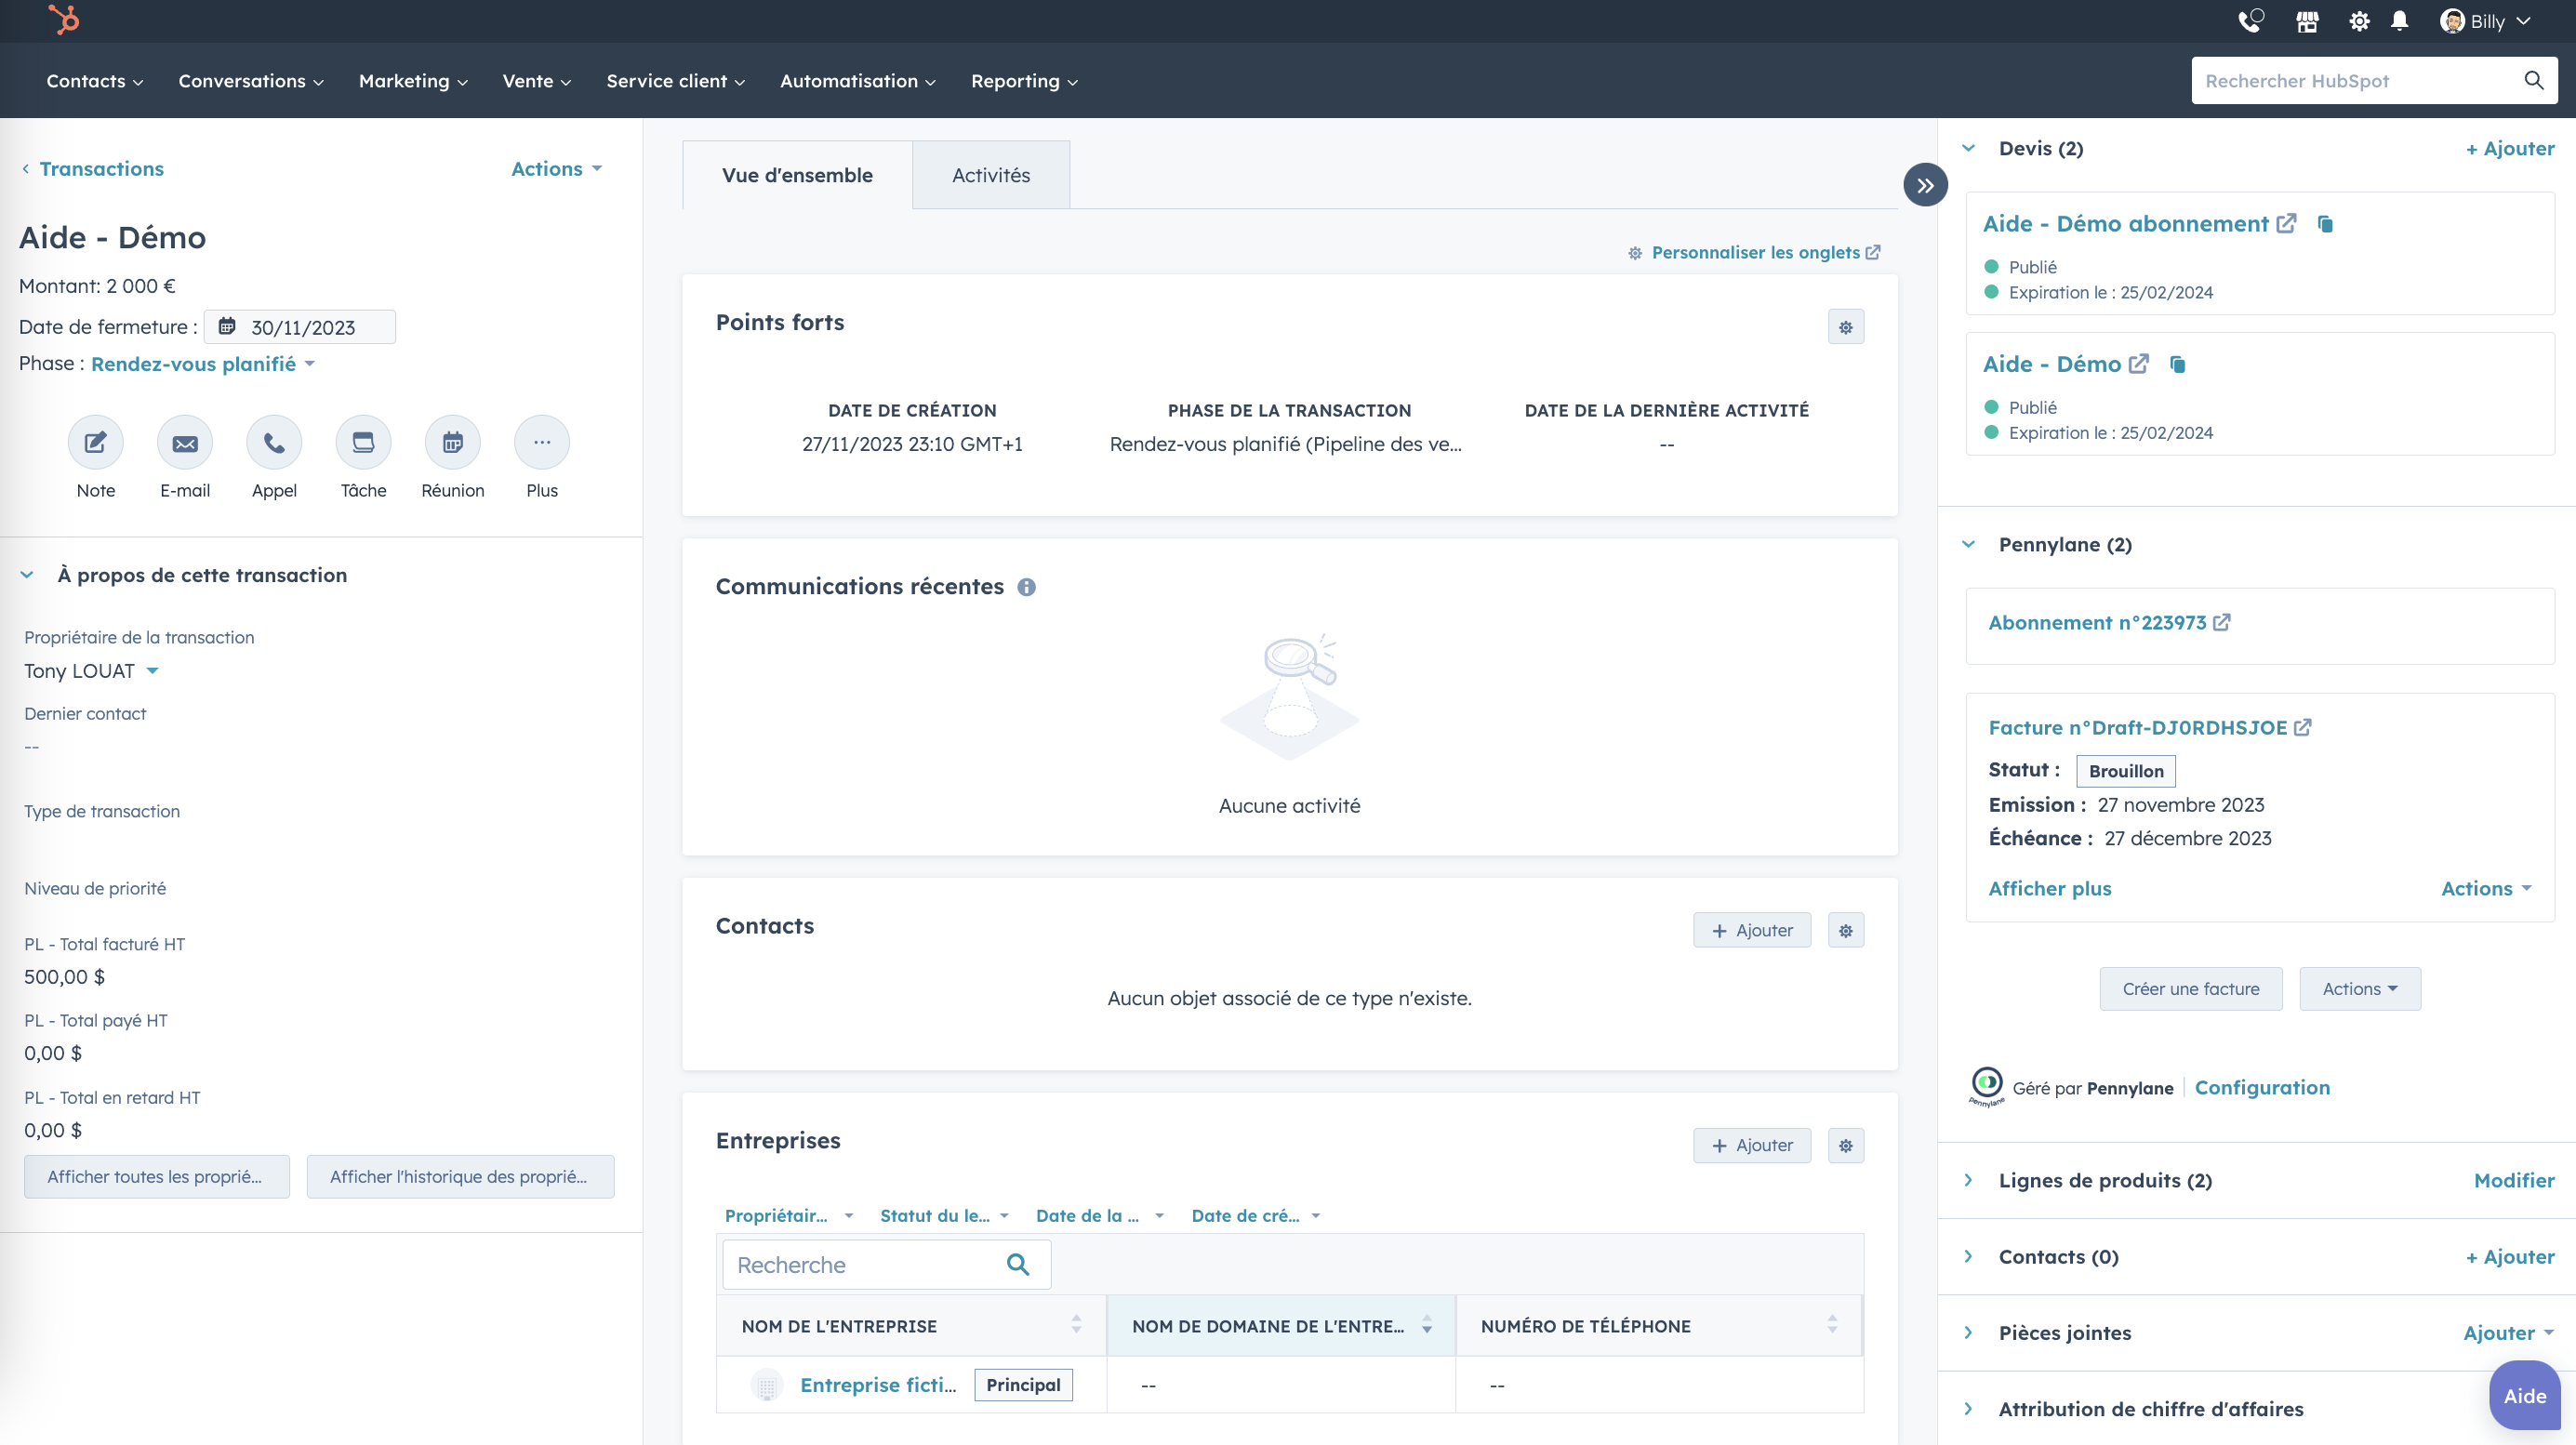The image size is (2576, 1445).
Task: Click info icon beside Communications récentes
Action: click(1026, 587)
